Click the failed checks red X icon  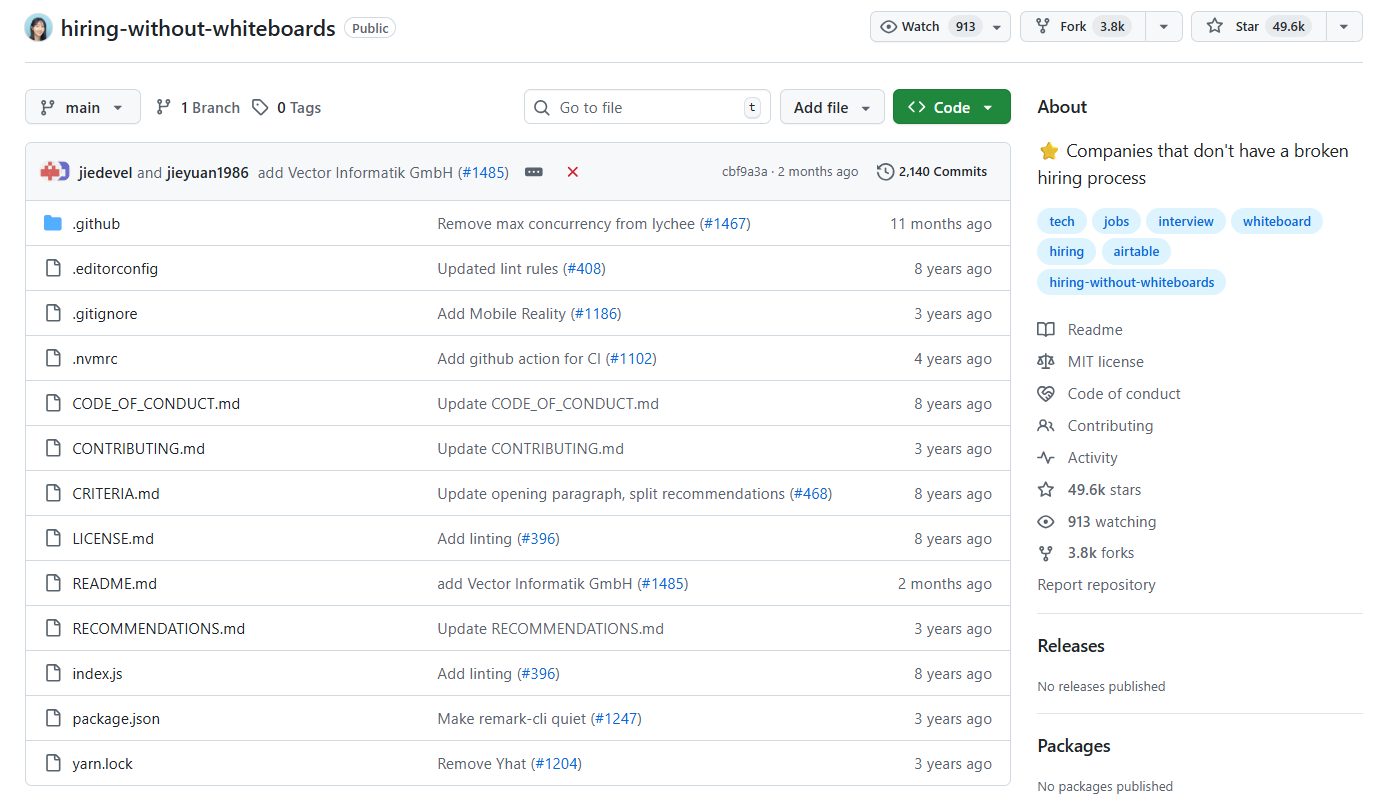(573, 172)
